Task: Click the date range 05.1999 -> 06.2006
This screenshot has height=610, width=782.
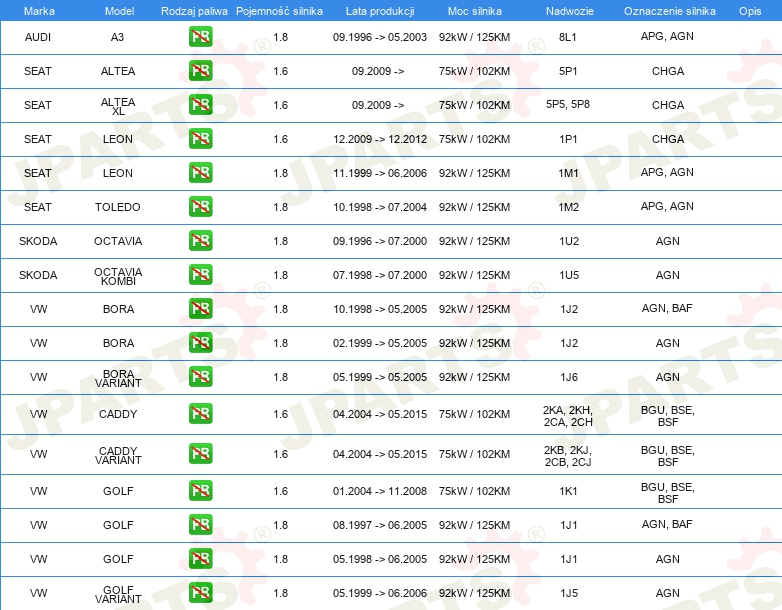Action: pos(380,593)
